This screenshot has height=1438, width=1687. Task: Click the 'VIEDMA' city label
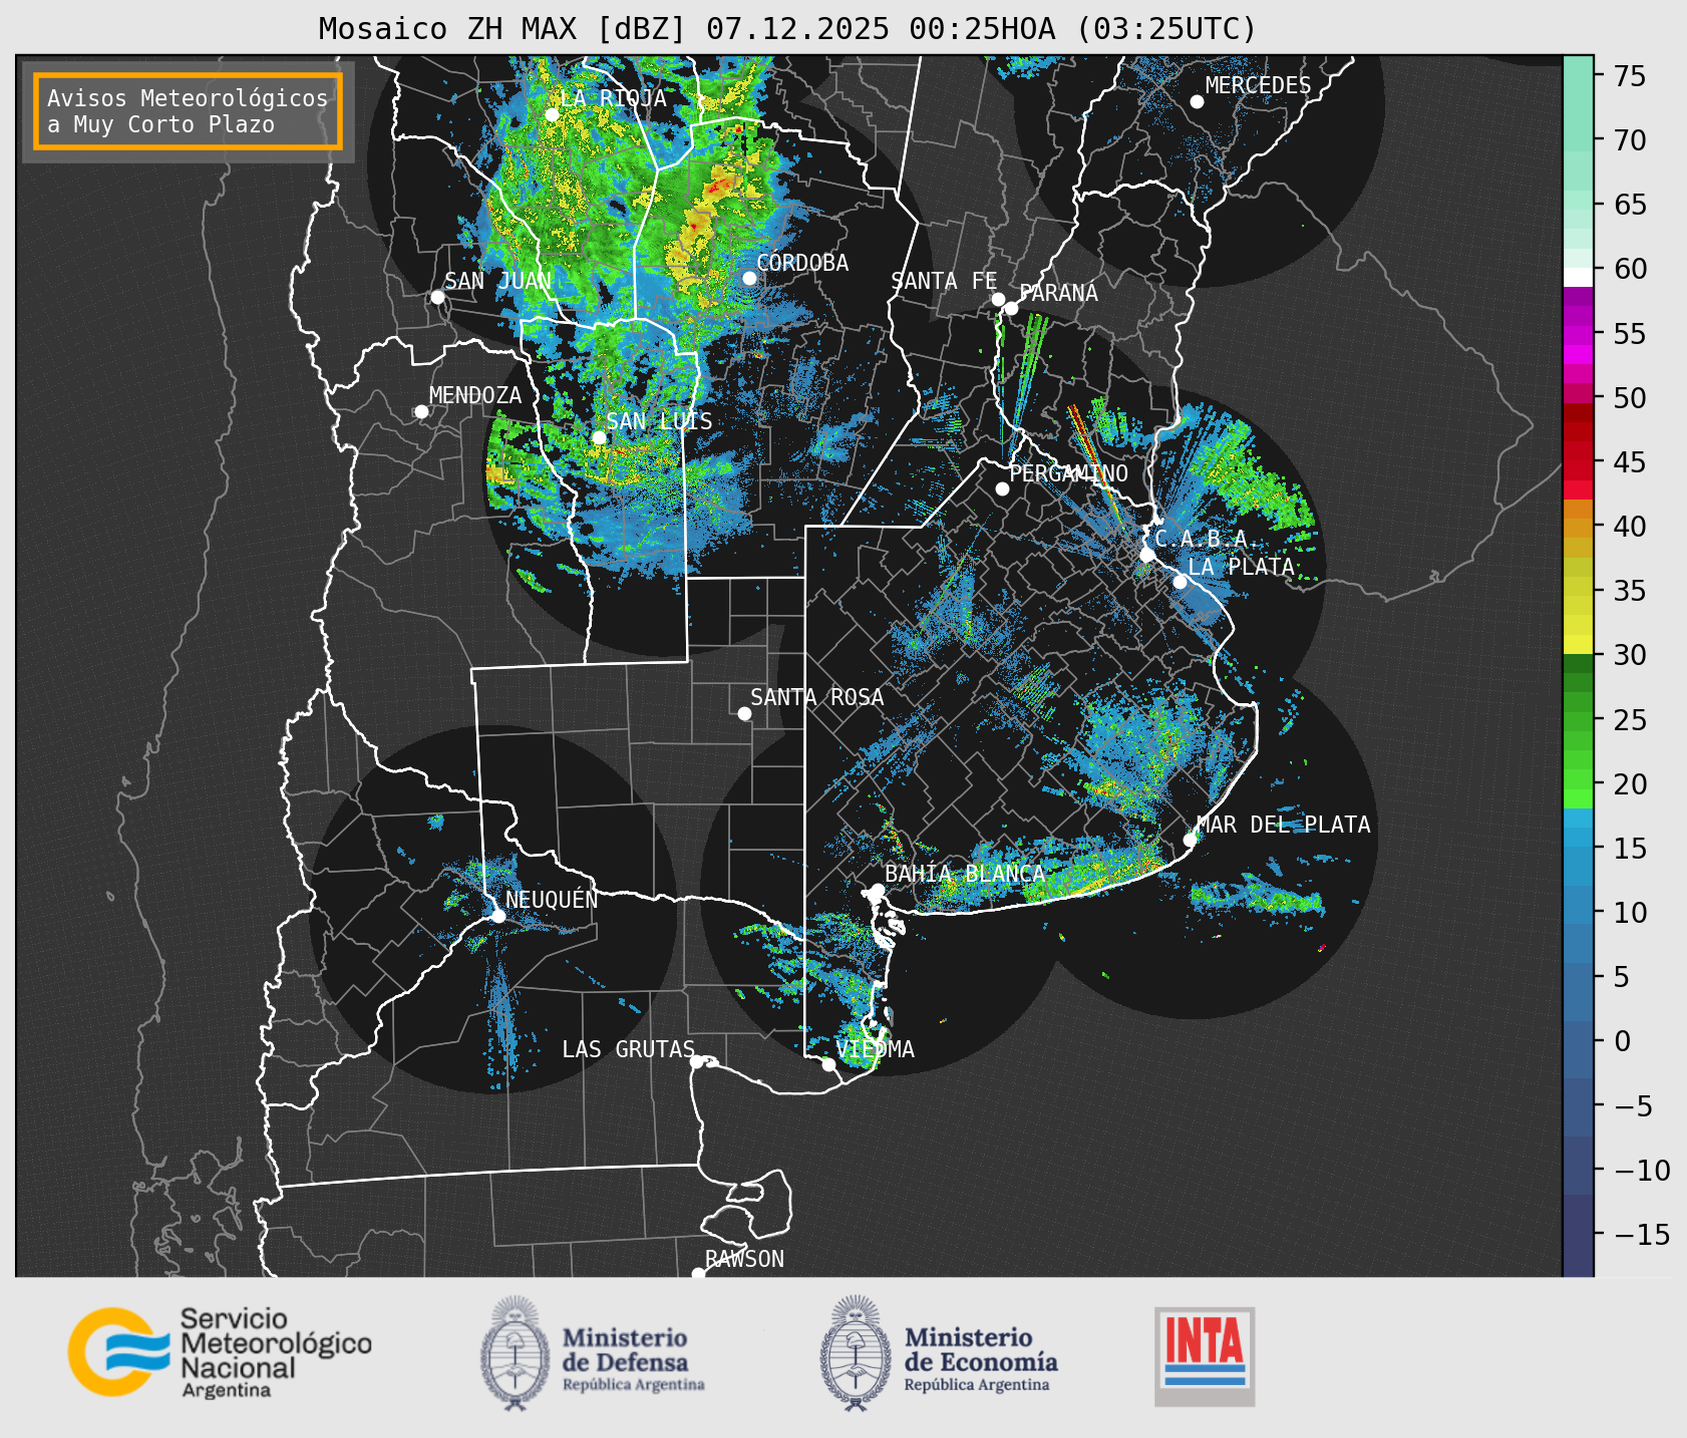[875, 1049]
